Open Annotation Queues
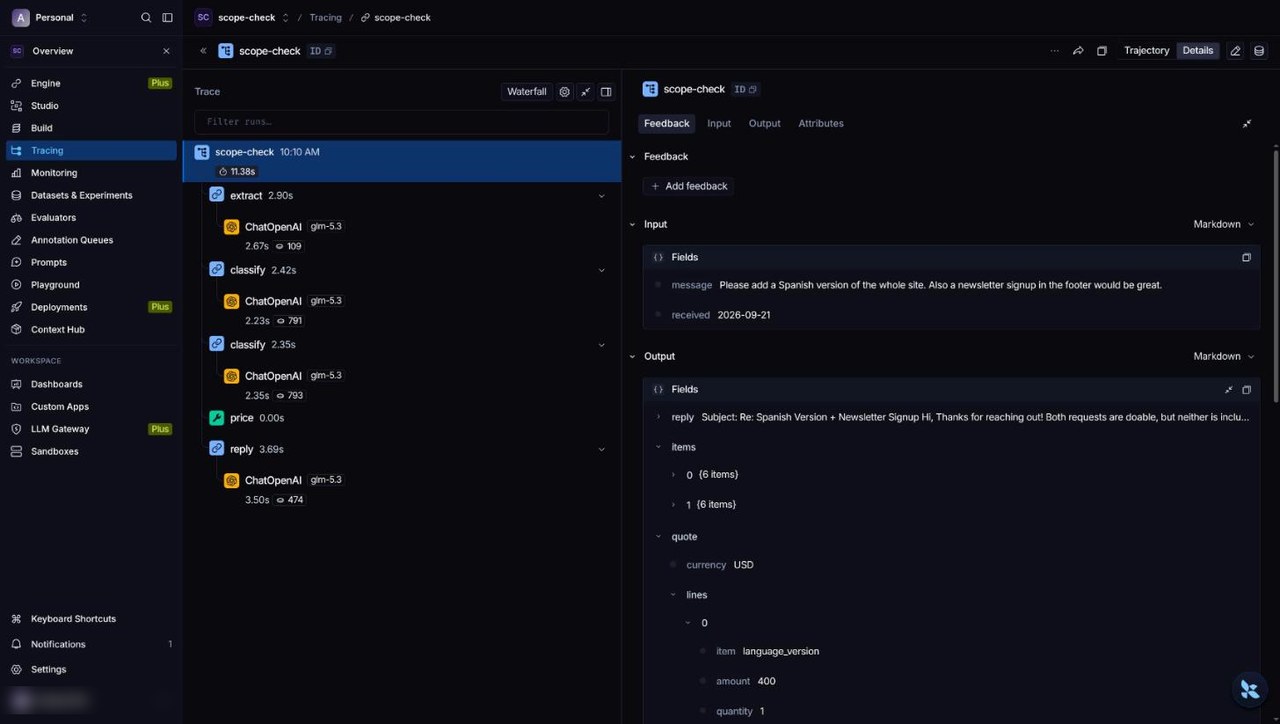 coord(91,240)
